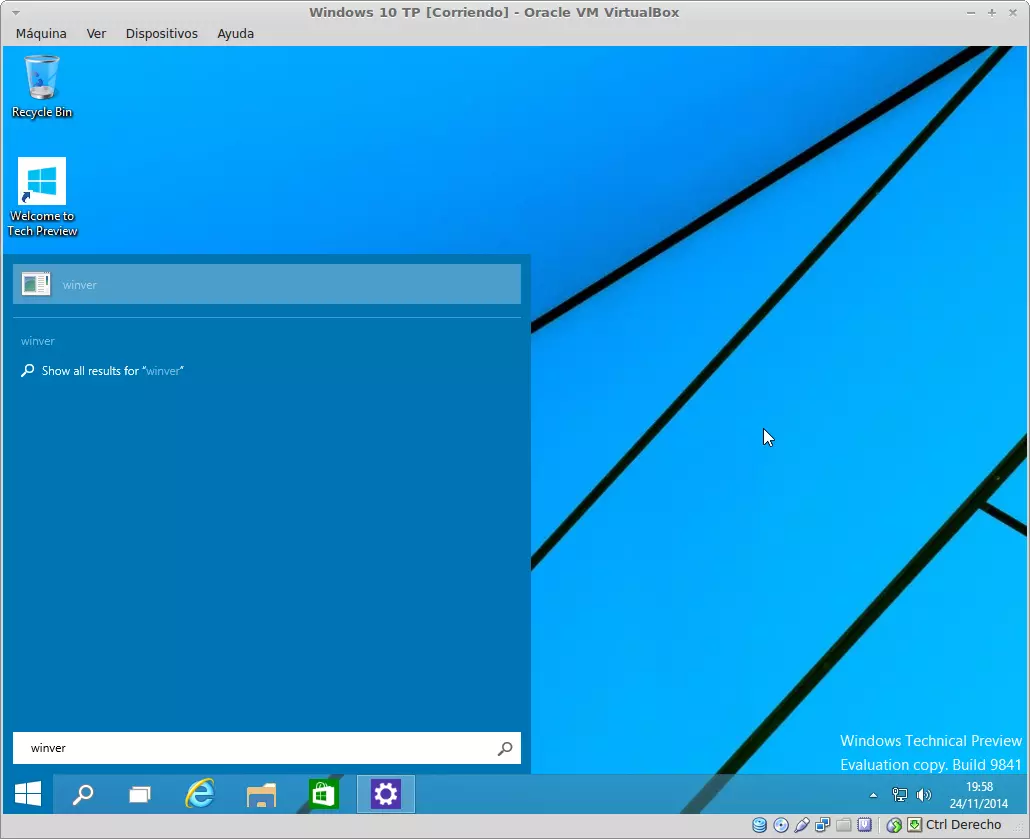This screenshot has width=1030, height=839.
Task: Open the Windows Store taskbar icon
Action: [323, 794]
